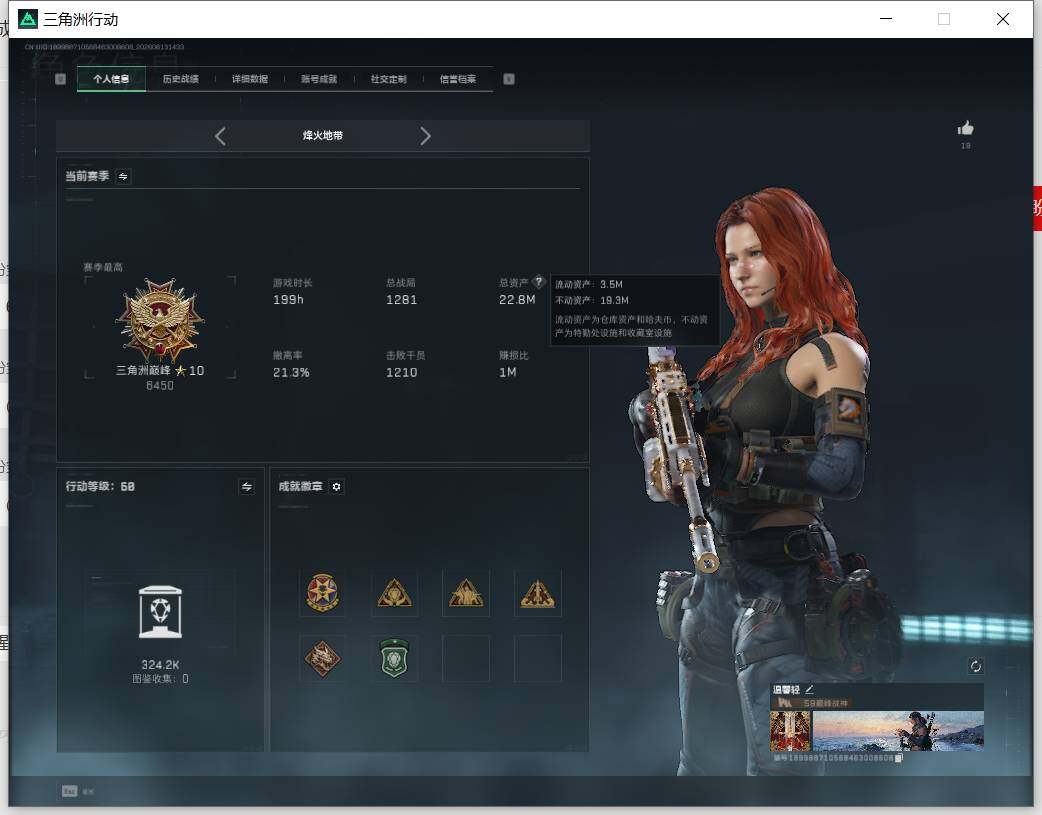This screenshot has width=1042, height=815.
Task: Click the refresh character model icon
Action: tap(976, 666)
